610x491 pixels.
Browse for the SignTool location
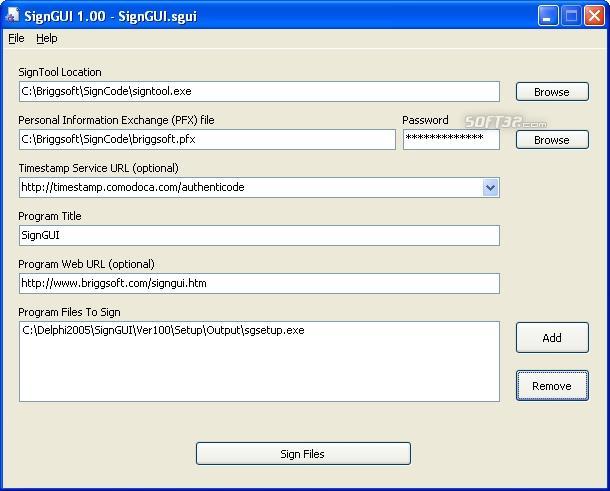tap(552, 91)
